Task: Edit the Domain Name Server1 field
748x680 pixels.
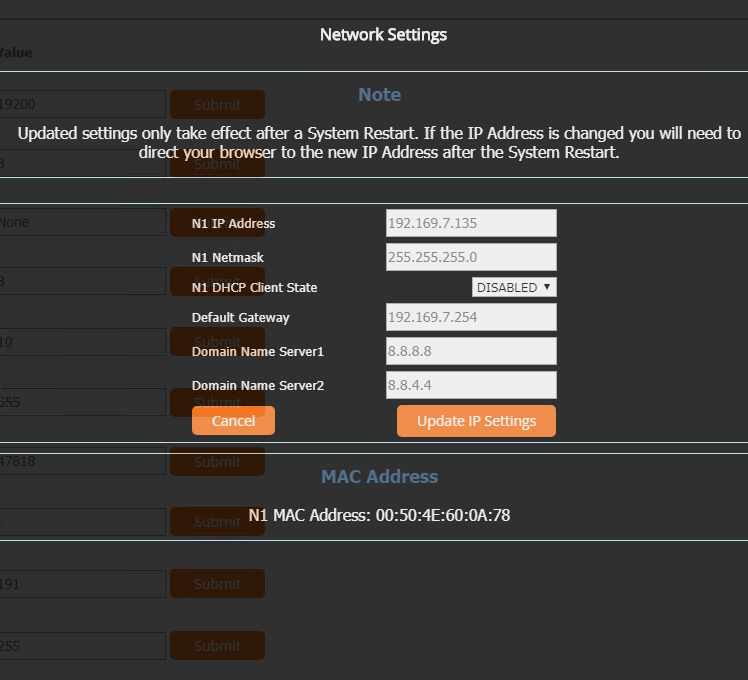Action: [x=471, y=351]
